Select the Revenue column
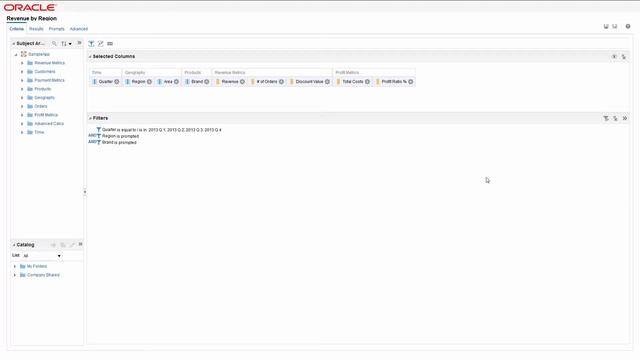640x360 pixels. (x=230, y=82)
